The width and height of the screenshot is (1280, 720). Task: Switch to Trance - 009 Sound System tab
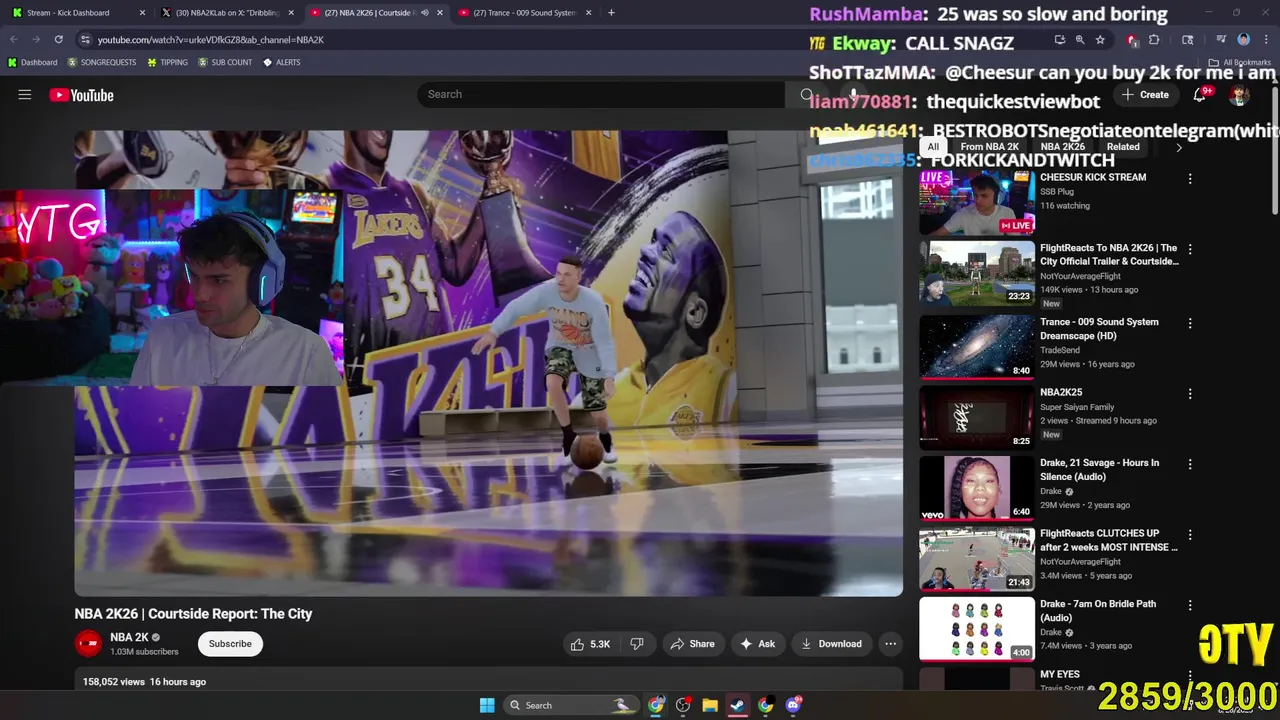525,13
